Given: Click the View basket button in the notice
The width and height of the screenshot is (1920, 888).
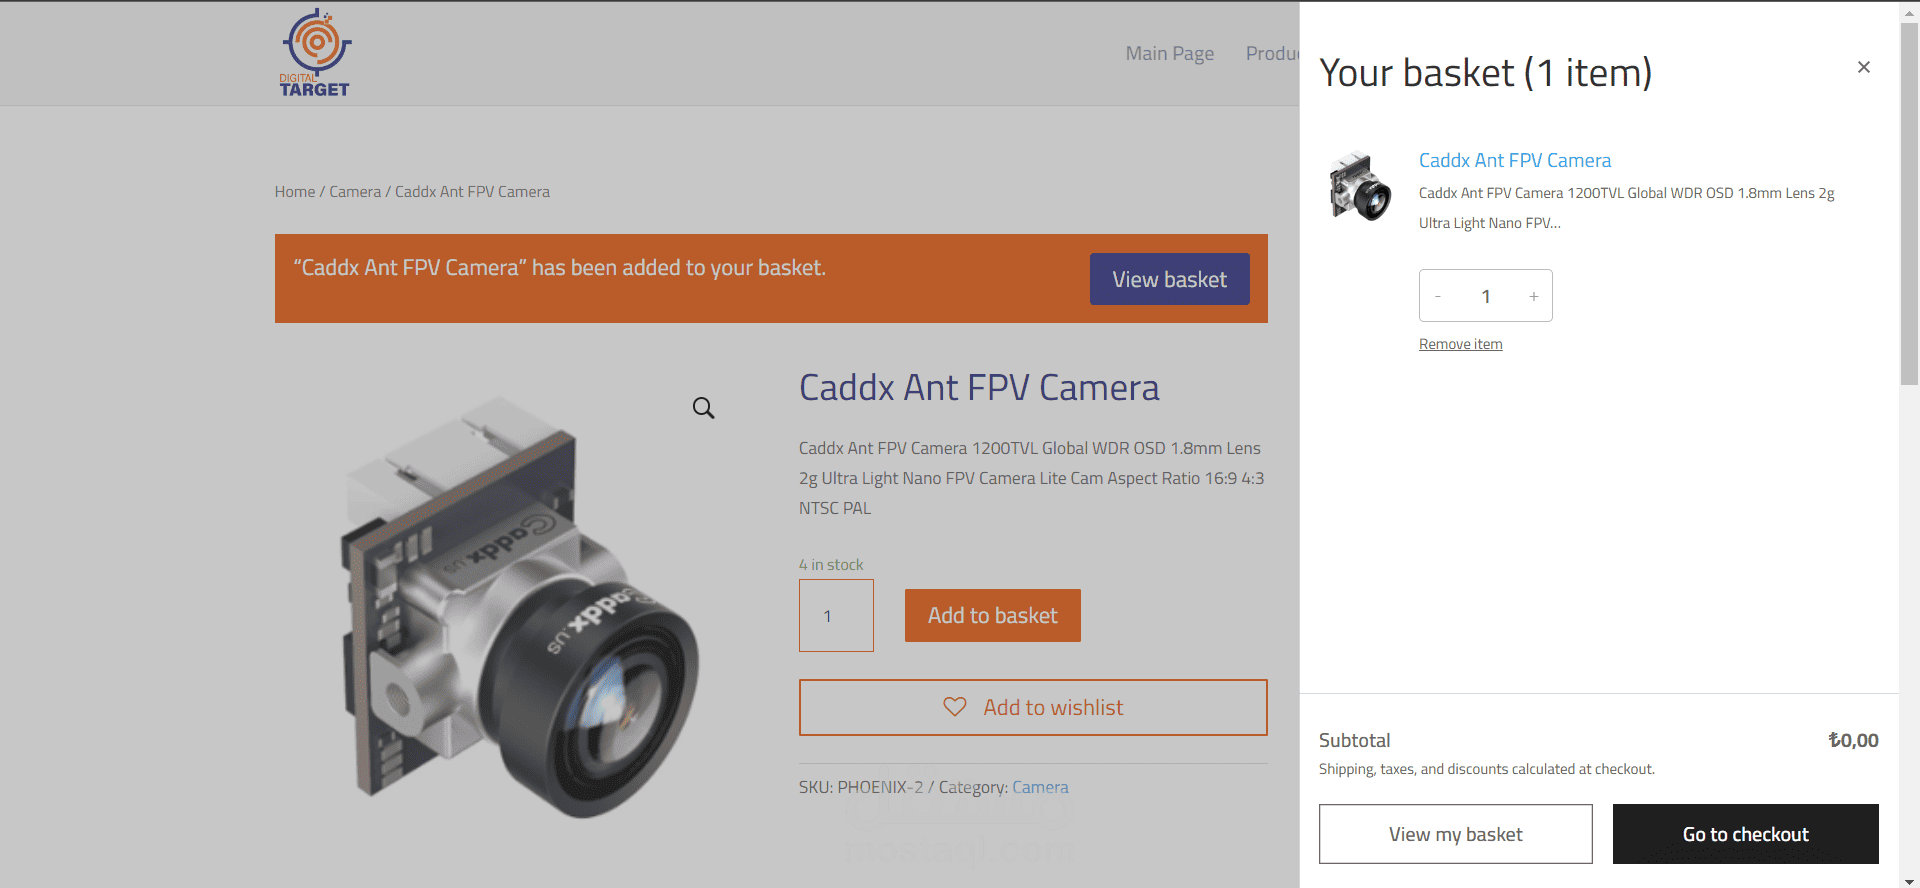Looking at the screenshot, I should (x=1169, y=279).
